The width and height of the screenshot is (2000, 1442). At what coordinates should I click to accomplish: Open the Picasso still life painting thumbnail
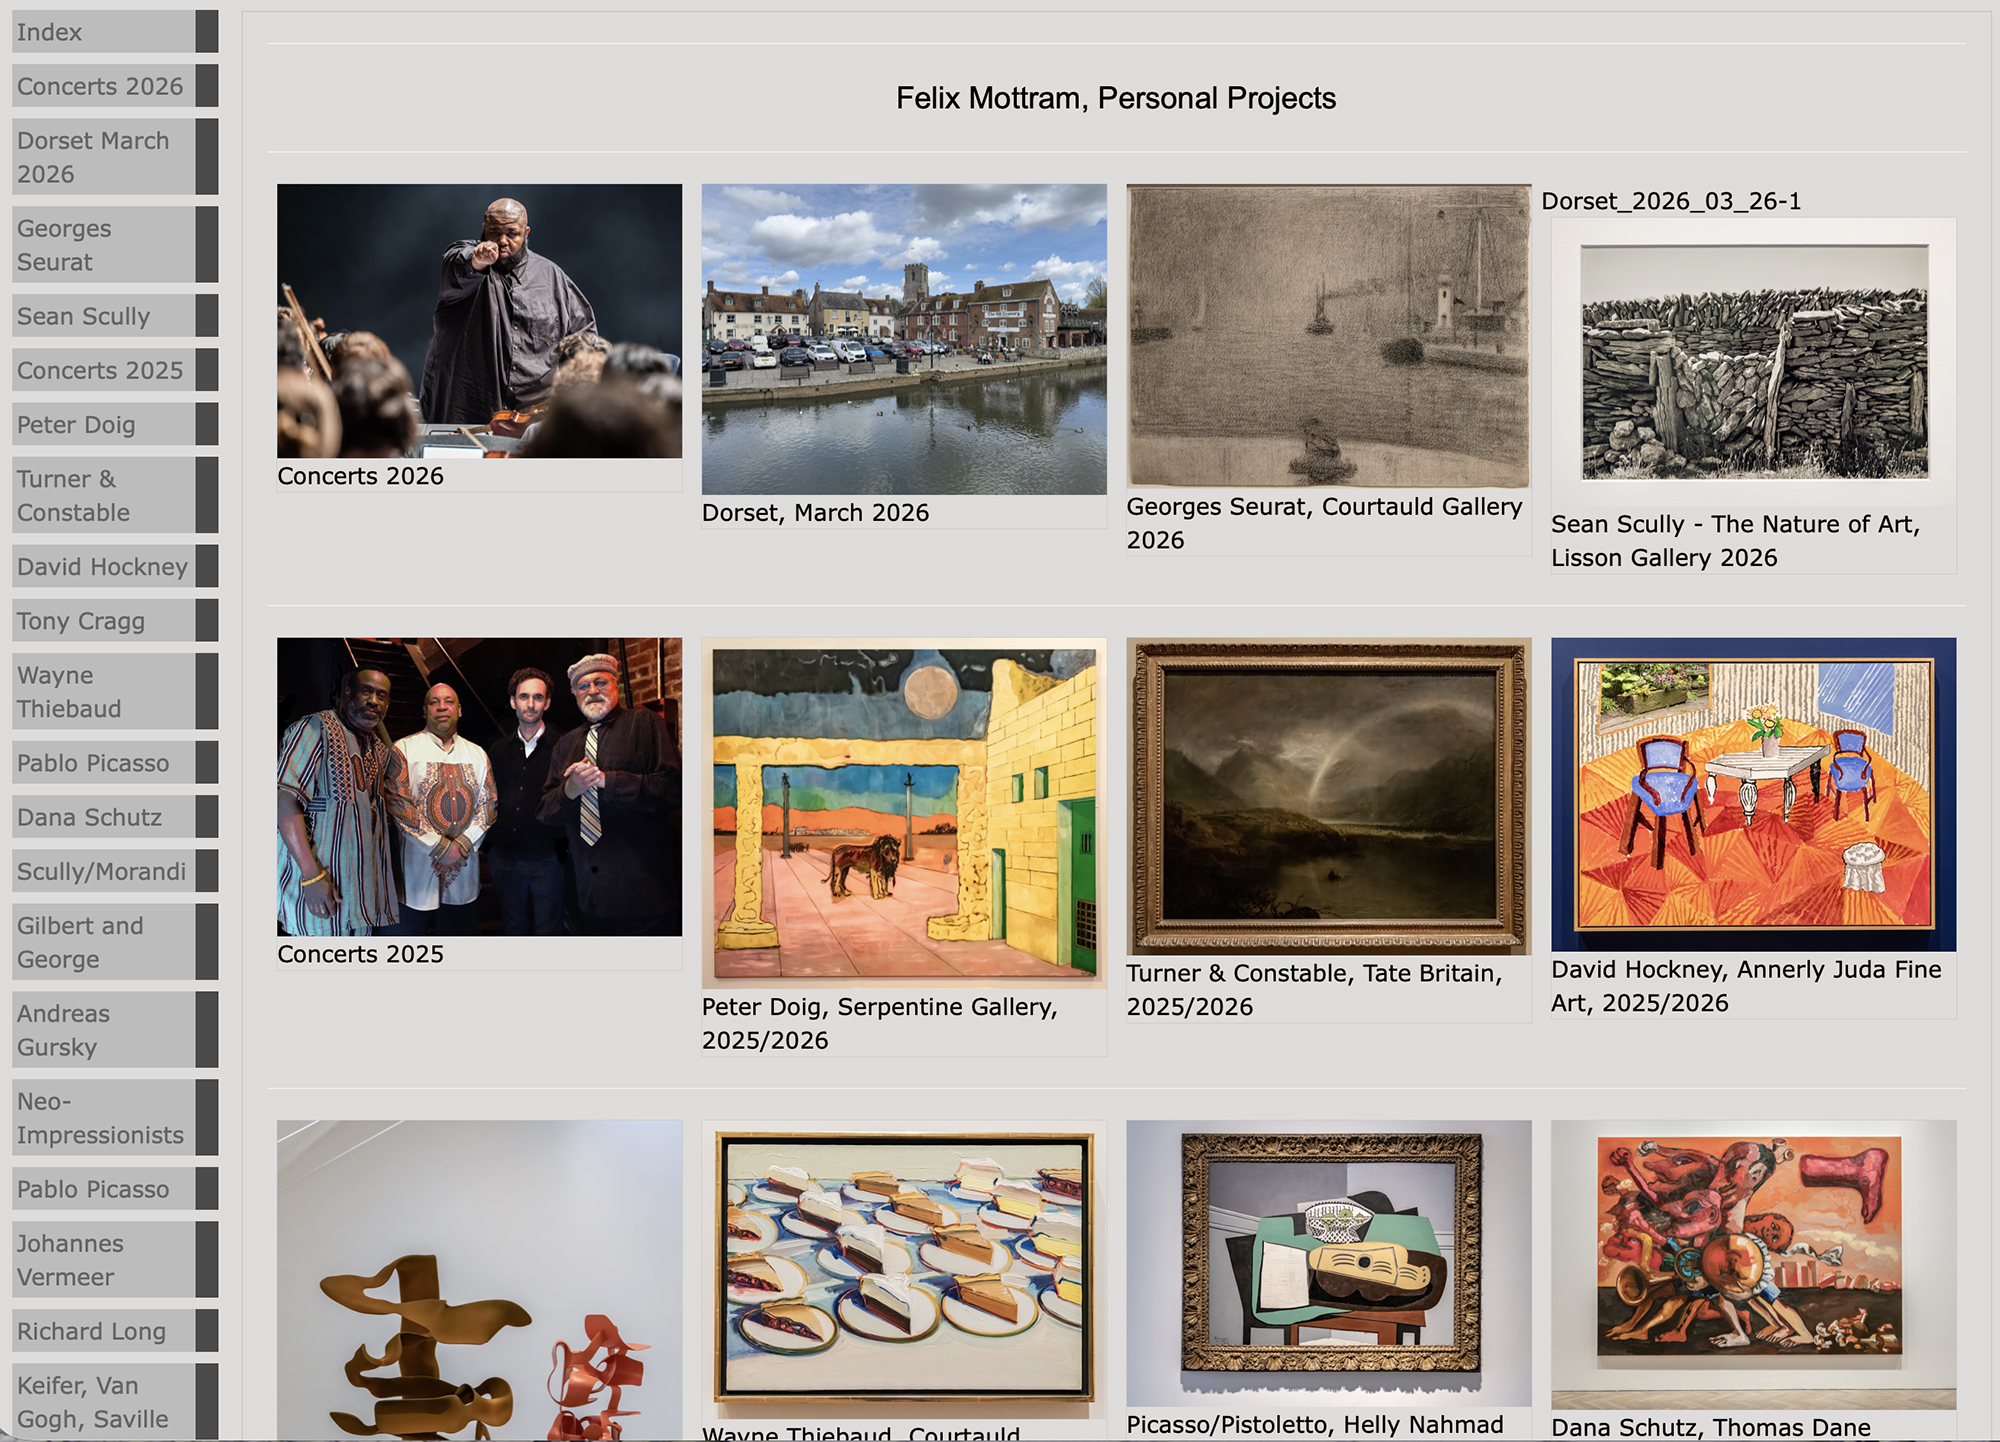(x=1328, y=1263)
